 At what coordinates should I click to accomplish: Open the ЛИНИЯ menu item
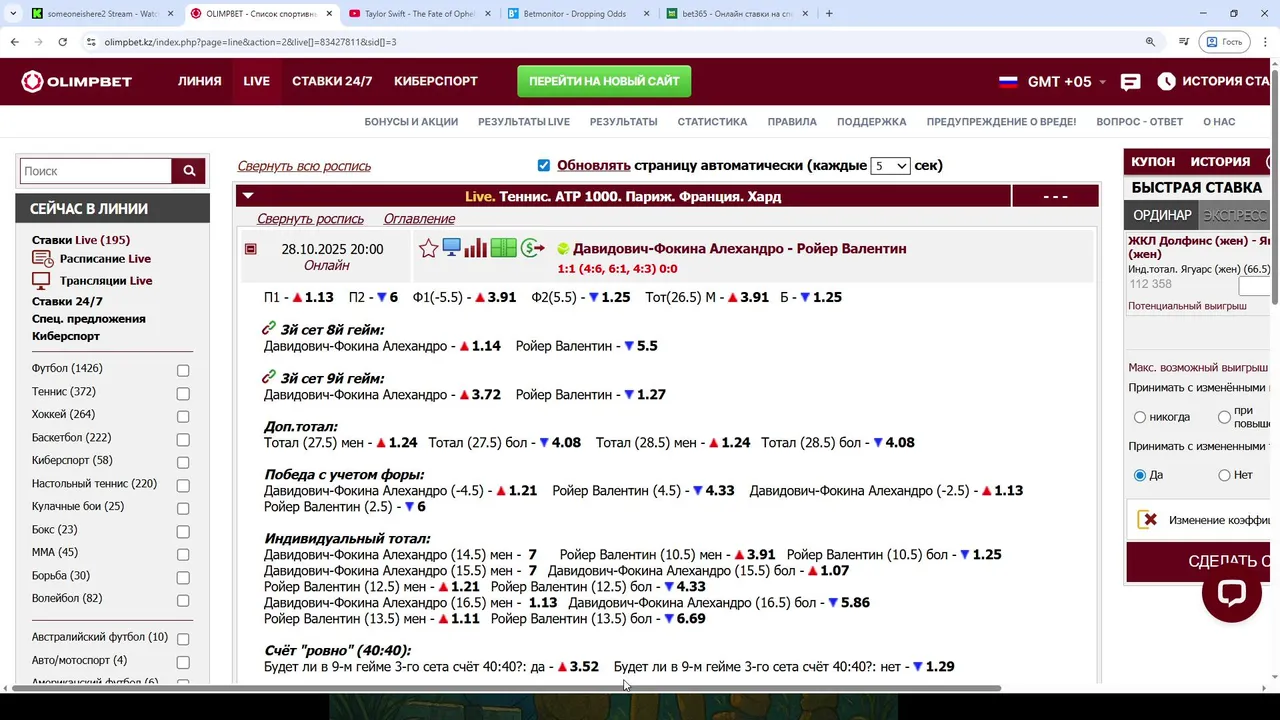pyautogui.click(x=200, y=82)
